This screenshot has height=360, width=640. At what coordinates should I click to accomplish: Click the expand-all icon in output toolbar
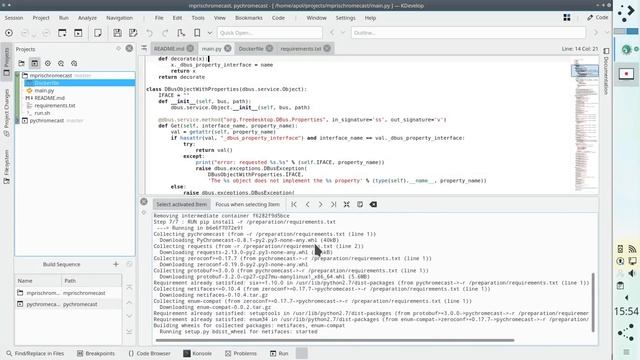point(347,204)
